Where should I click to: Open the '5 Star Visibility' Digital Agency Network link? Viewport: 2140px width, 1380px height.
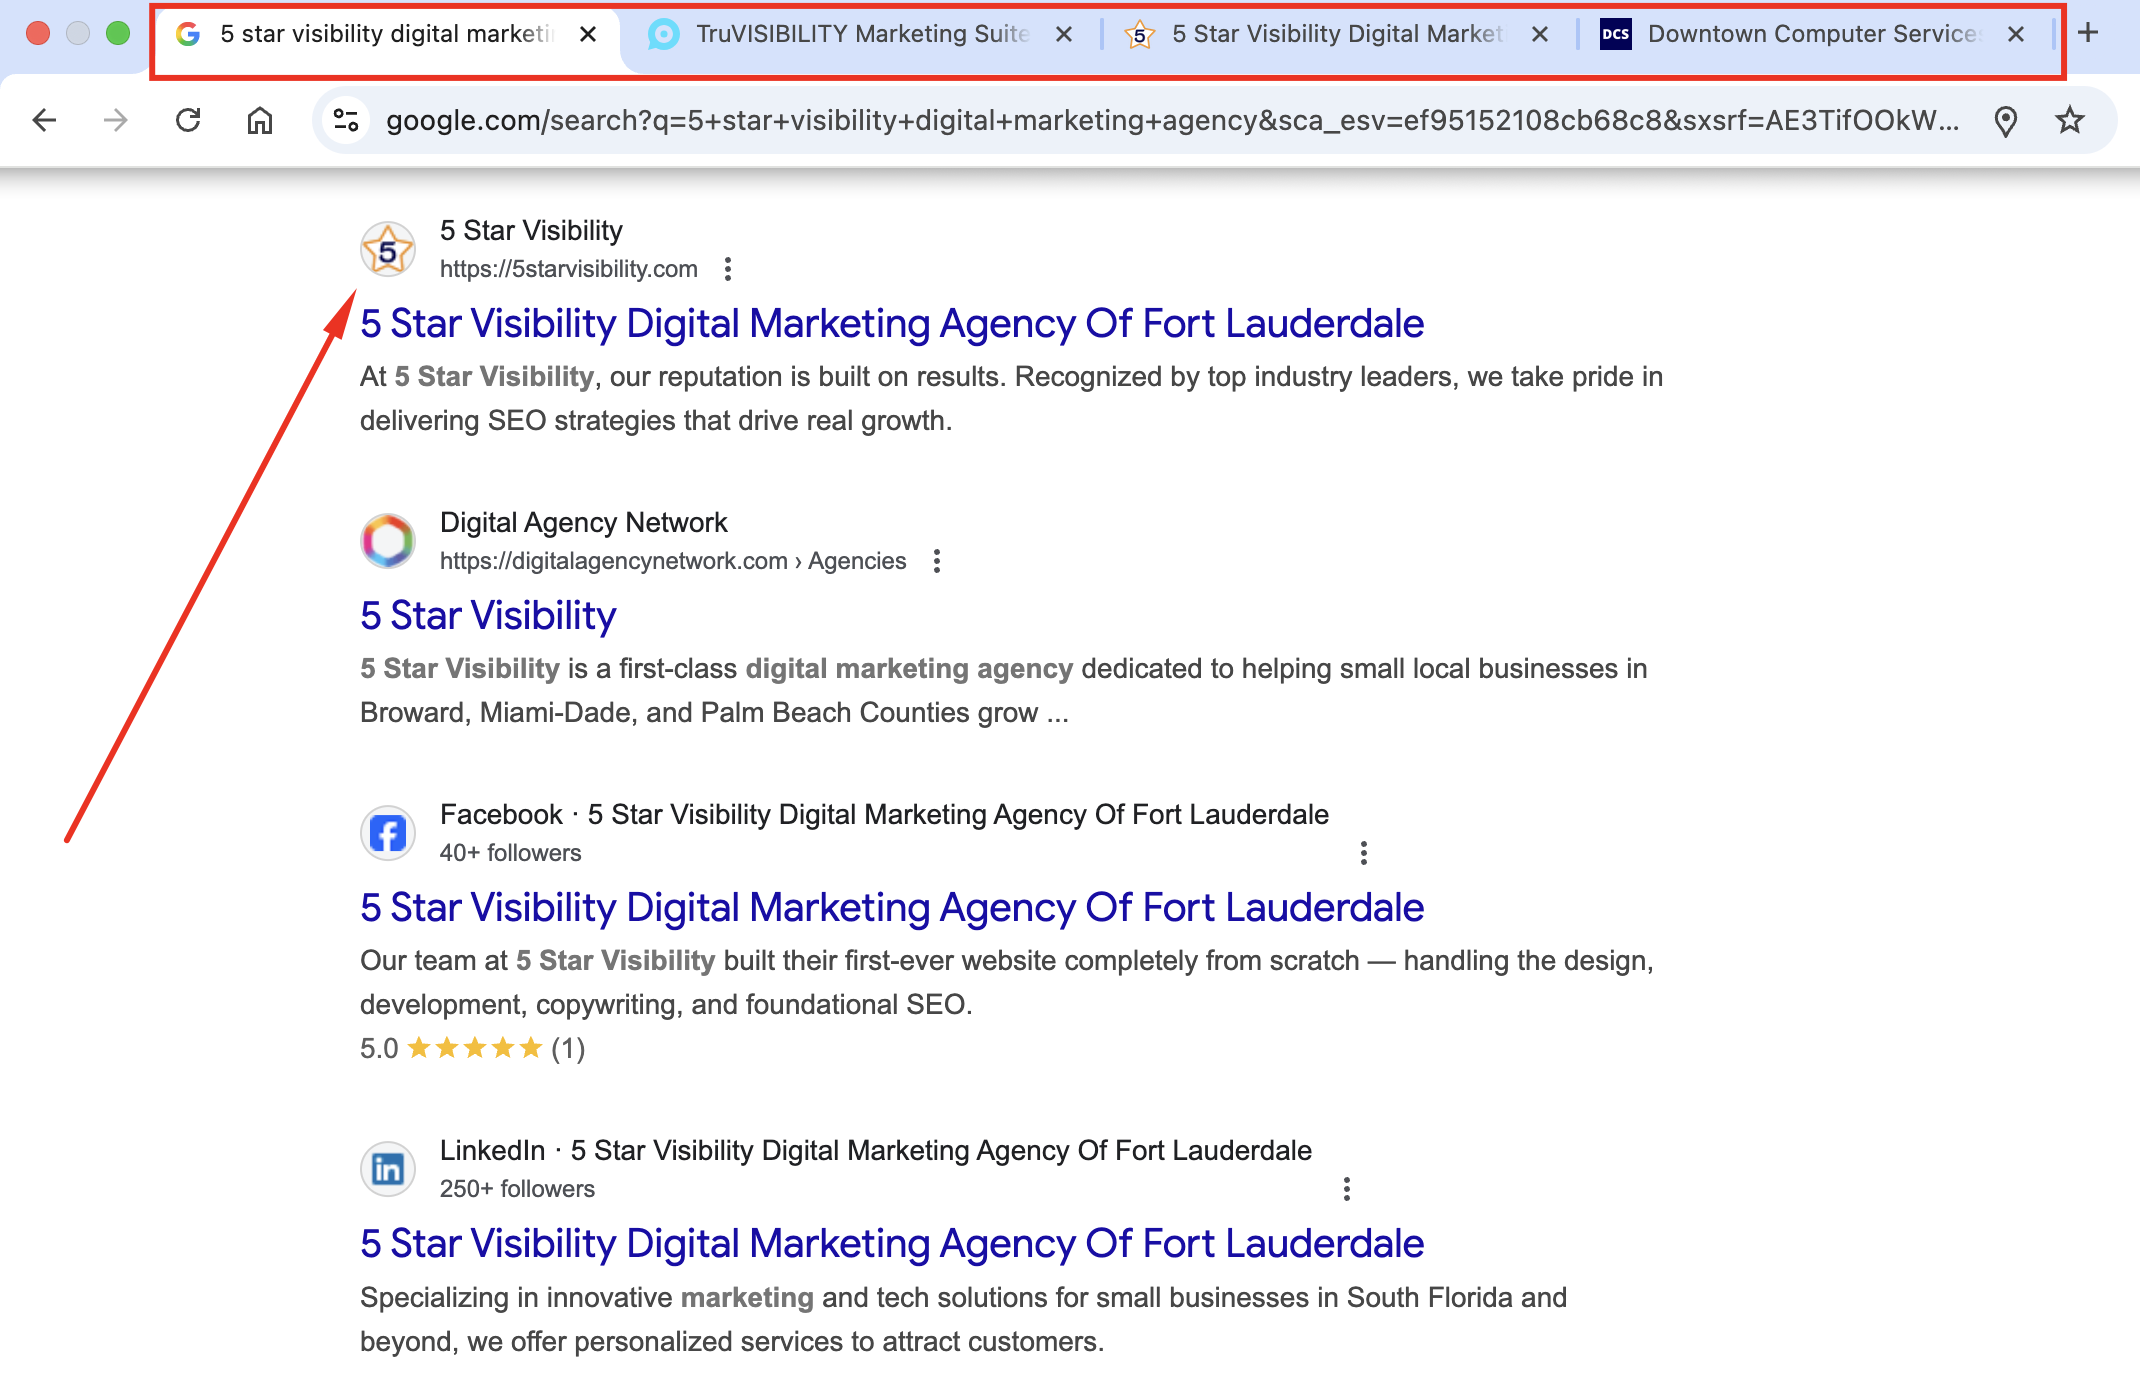[488, 616]
